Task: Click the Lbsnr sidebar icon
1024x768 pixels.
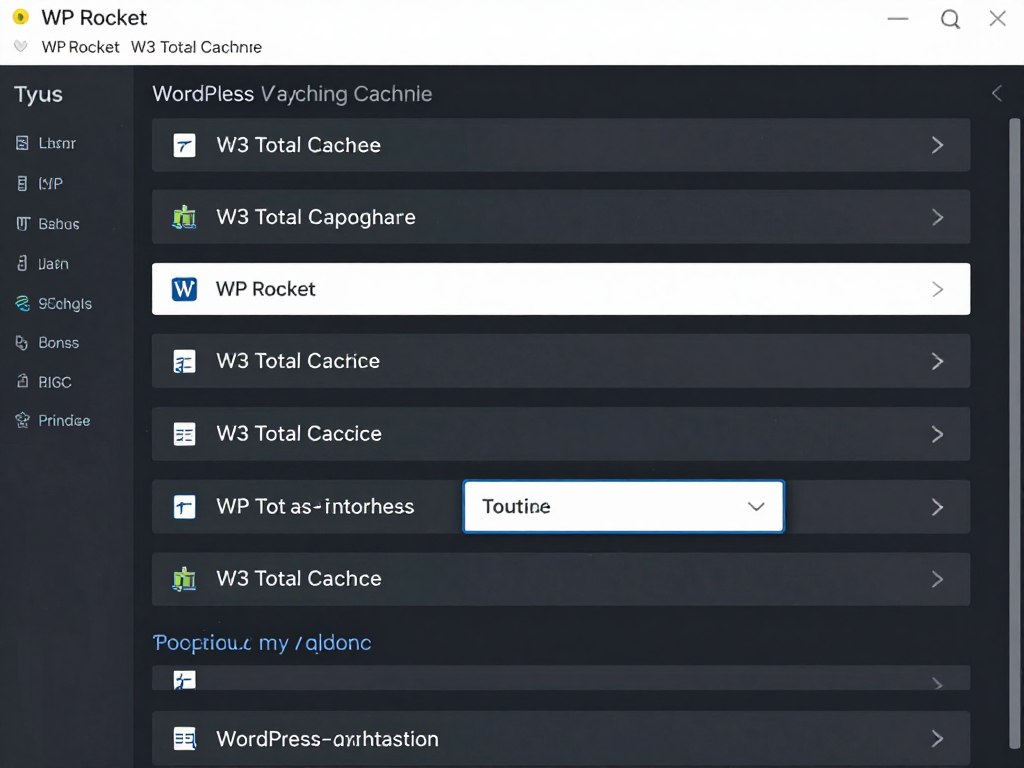Action: point(22,143)
